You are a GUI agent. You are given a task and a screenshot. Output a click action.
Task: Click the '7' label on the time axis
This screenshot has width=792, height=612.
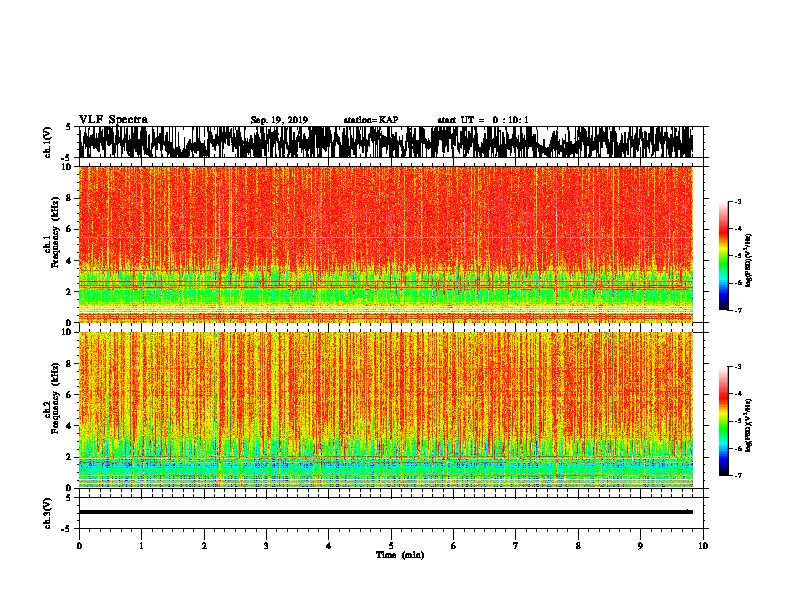[x=516, y=546]
